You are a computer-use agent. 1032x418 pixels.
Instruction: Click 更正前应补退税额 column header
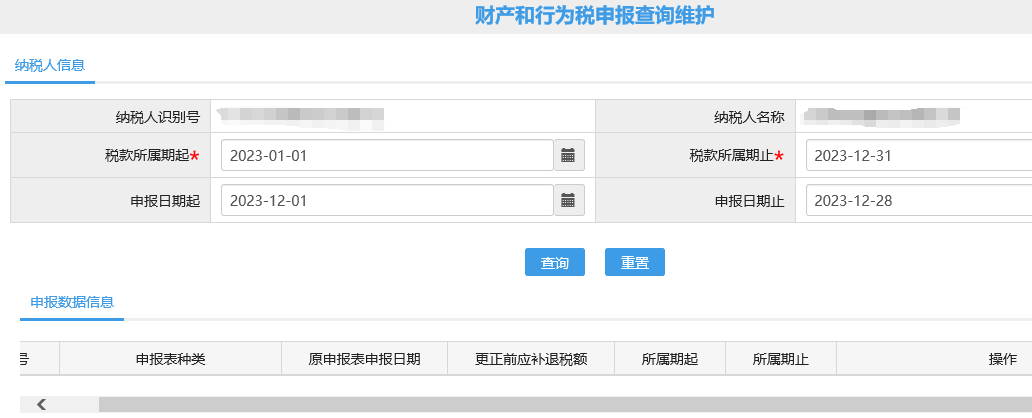(531, 359)
